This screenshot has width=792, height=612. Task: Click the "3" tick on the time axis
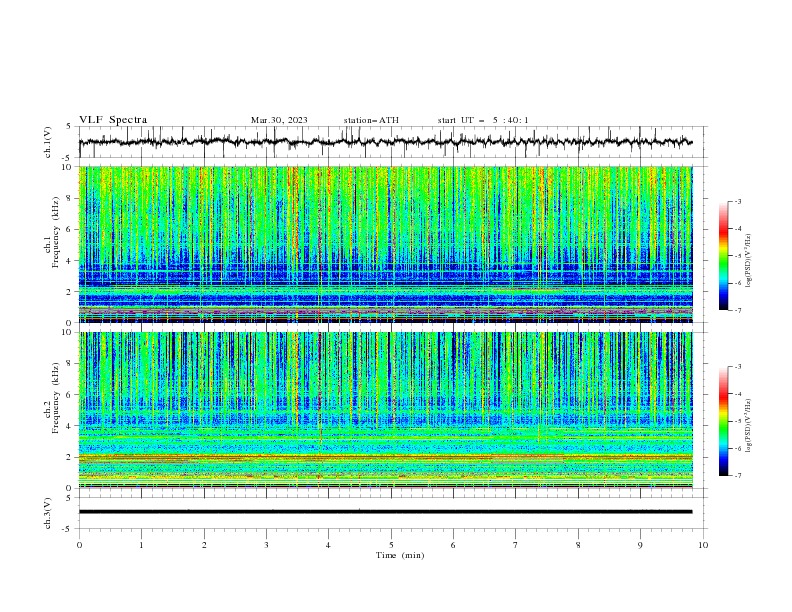266,545
